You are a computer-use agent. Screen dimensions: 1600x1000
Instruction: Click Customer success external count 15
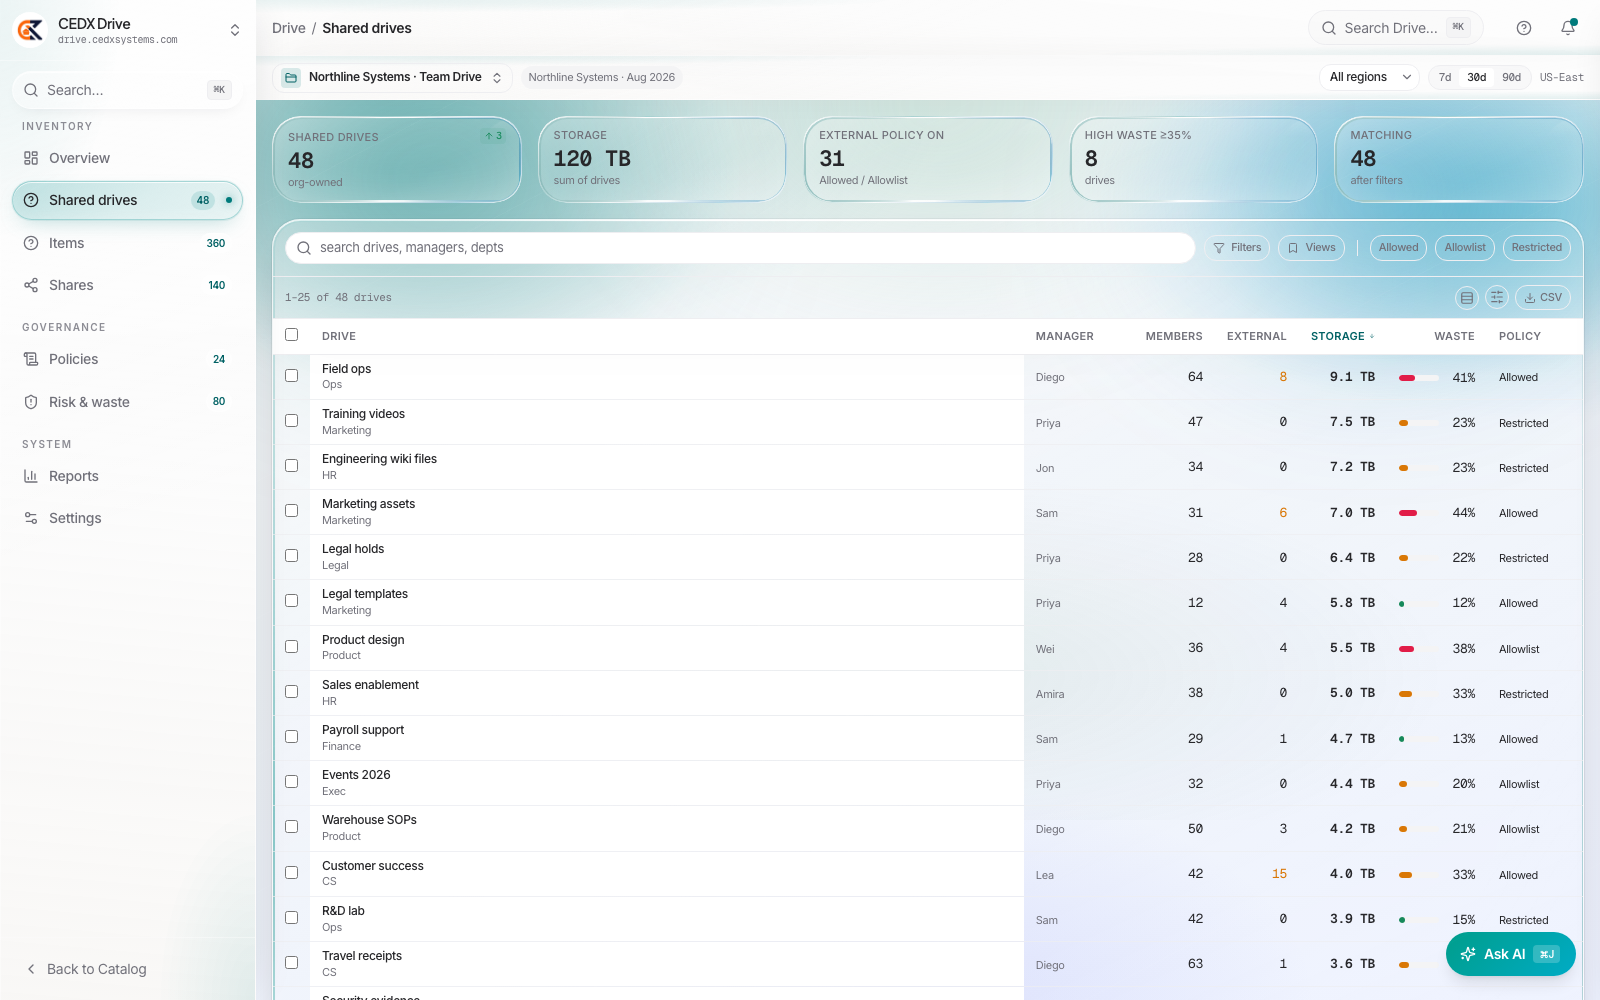click(x=1279, y=874)
